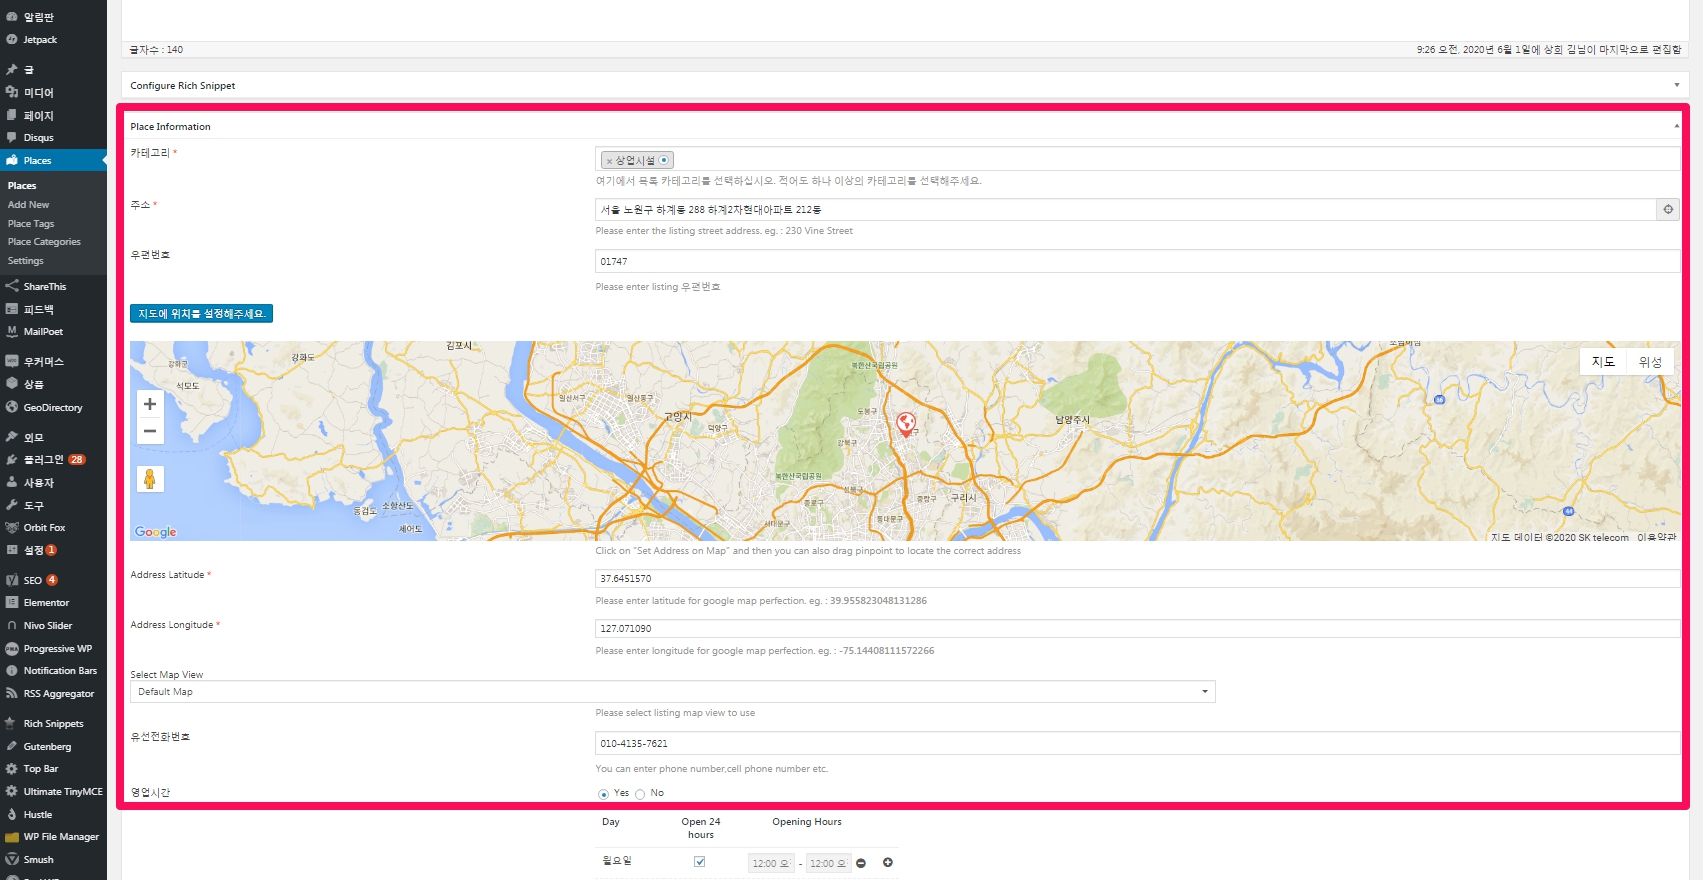Zoom out on the map

click(x=150, y=431)
